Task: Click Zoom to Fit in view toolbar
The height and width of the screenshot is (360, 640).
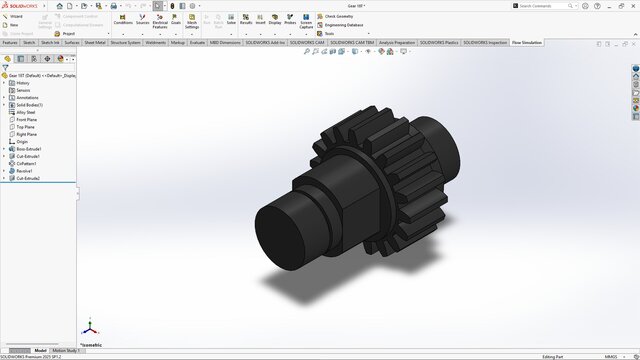Action: point(307,51)
